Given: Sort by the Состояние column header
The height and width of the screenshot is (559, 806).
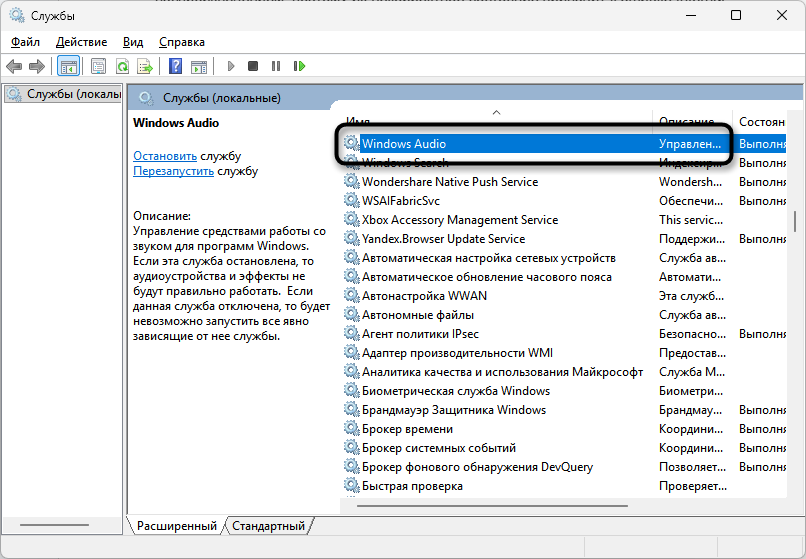Looking at the screenshot, I should 761,121.
